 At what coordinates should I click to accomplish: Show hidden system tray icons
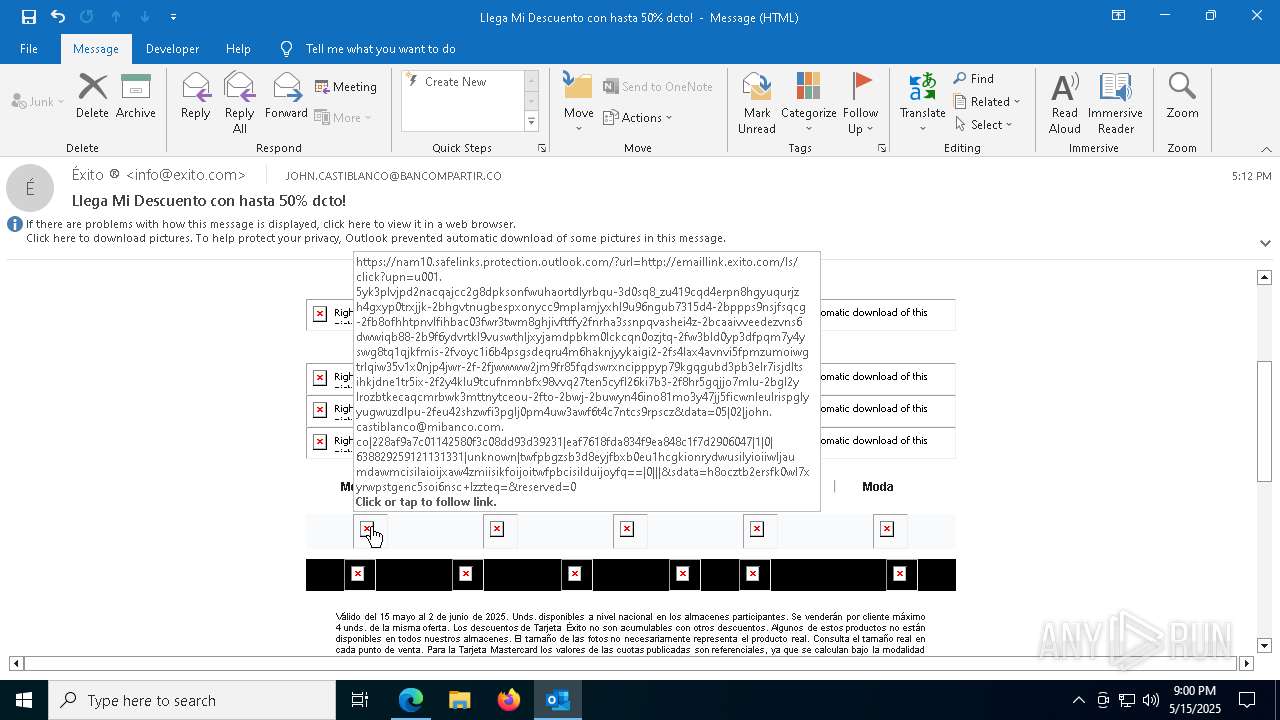point(1078,700)
